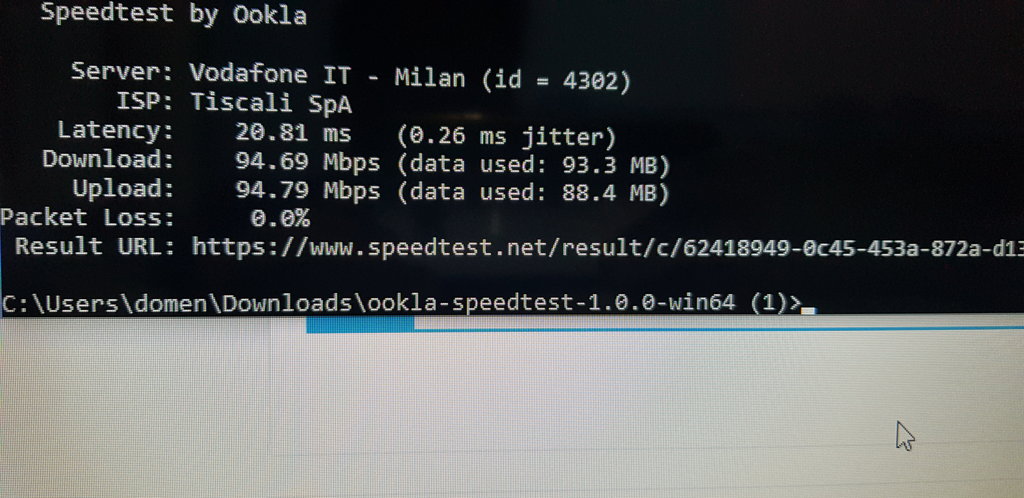Open the speedtest.net result URL
1024x498 pixels.
(x=607, y=249)
